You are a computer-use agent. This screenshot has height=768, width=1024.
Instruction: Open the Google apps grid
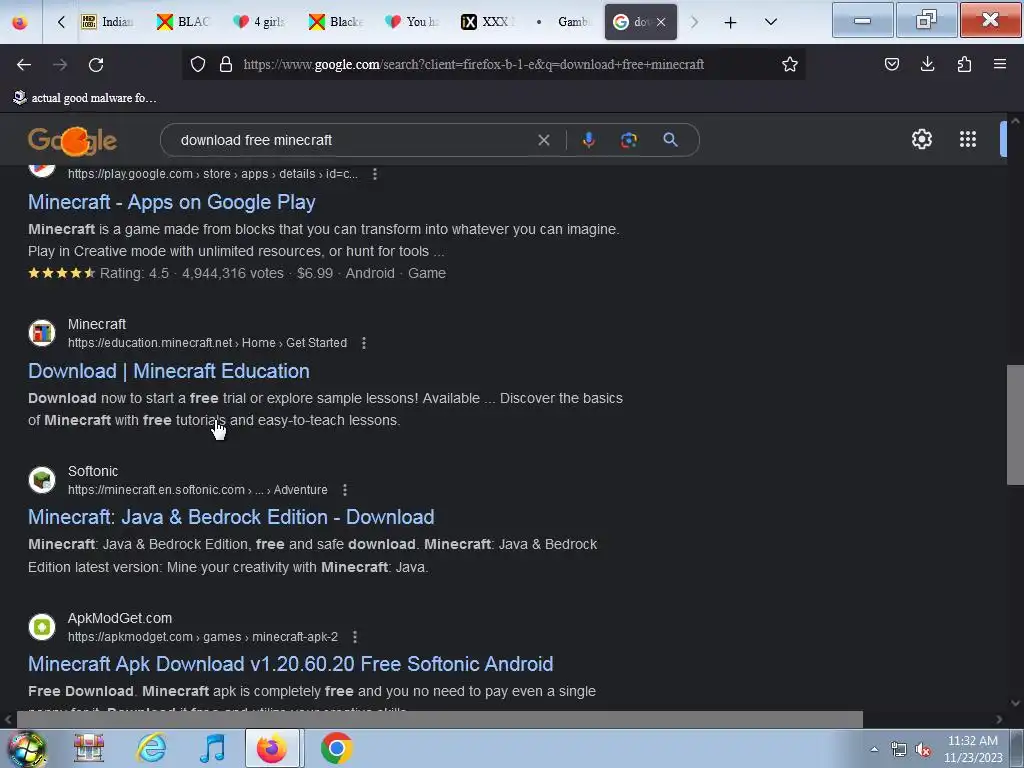point(968,139)
